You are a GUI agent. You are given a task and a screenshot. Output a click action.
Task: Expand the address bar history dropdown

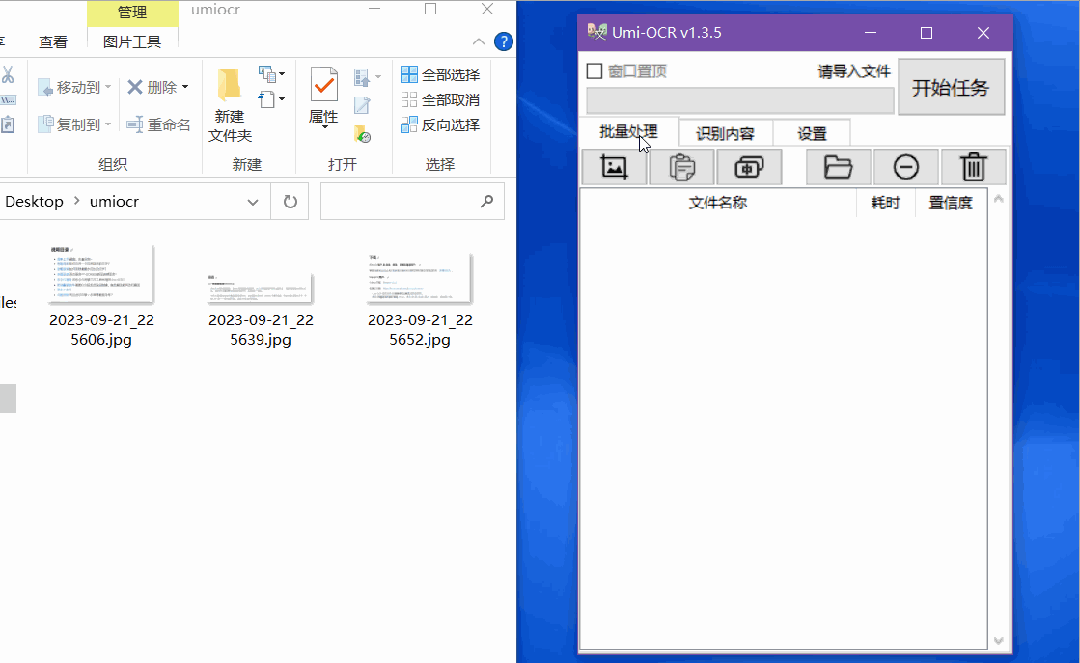coord(253,202)
